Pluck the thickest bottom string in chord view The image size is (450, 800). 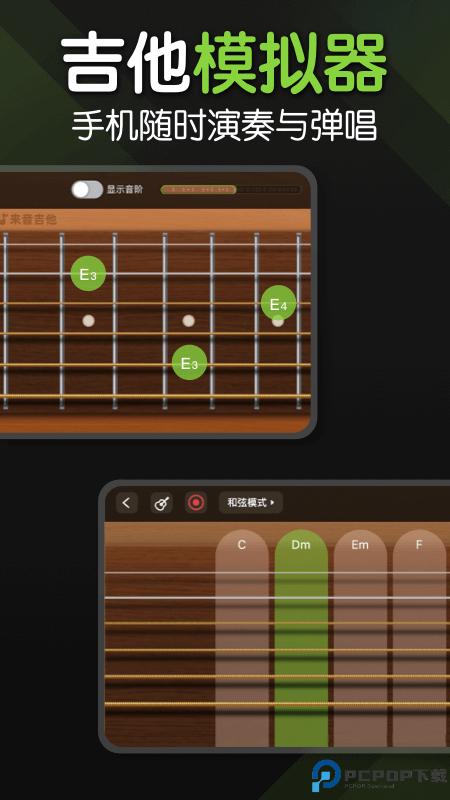[276, 704]
